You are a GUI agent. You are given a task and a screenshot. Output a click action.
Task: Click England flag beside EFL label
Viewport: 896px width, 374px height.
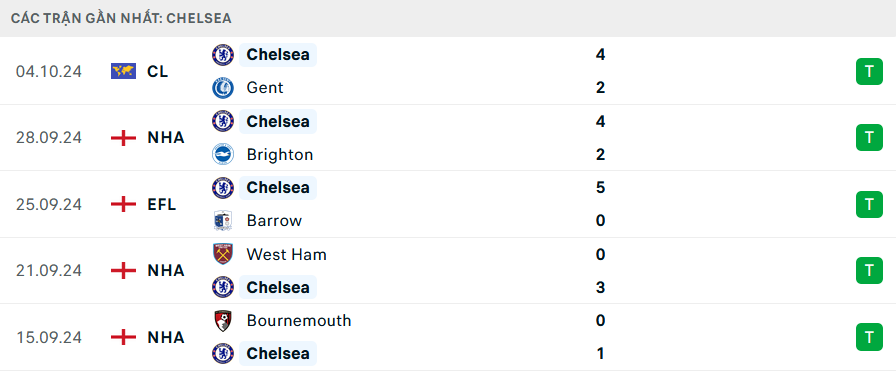[123, 204]
